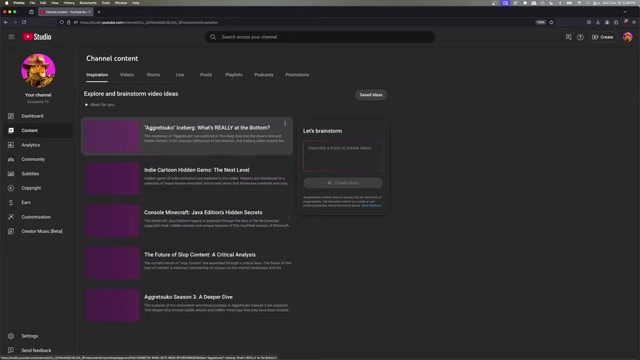Go back with the browser back arrow
Image resolution: width=640 pixels, height=360 pixels.
coord(6,22)
